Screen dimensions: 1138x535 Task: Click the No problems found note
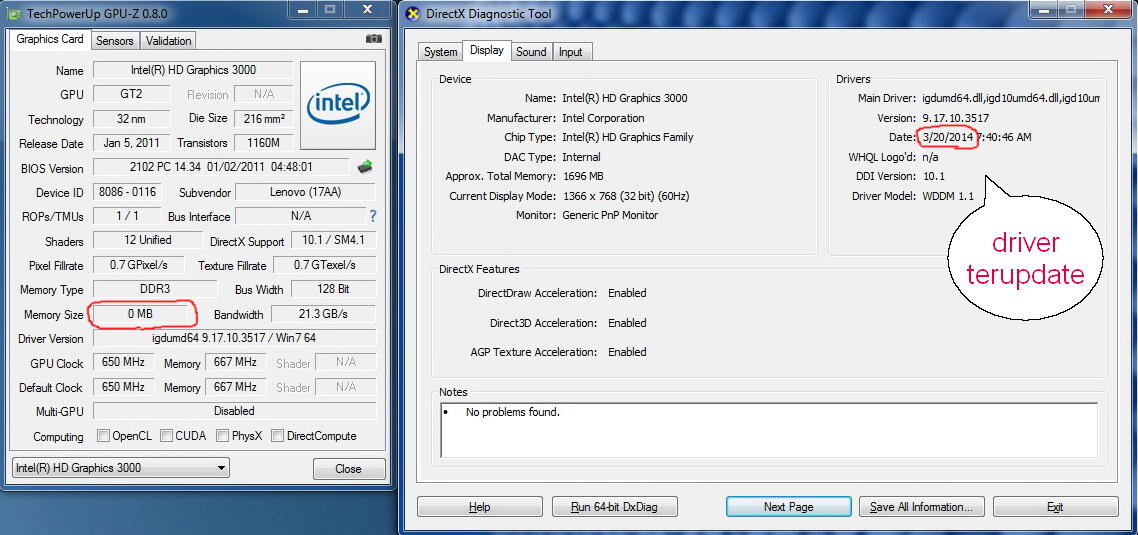[x=512, y=412]
